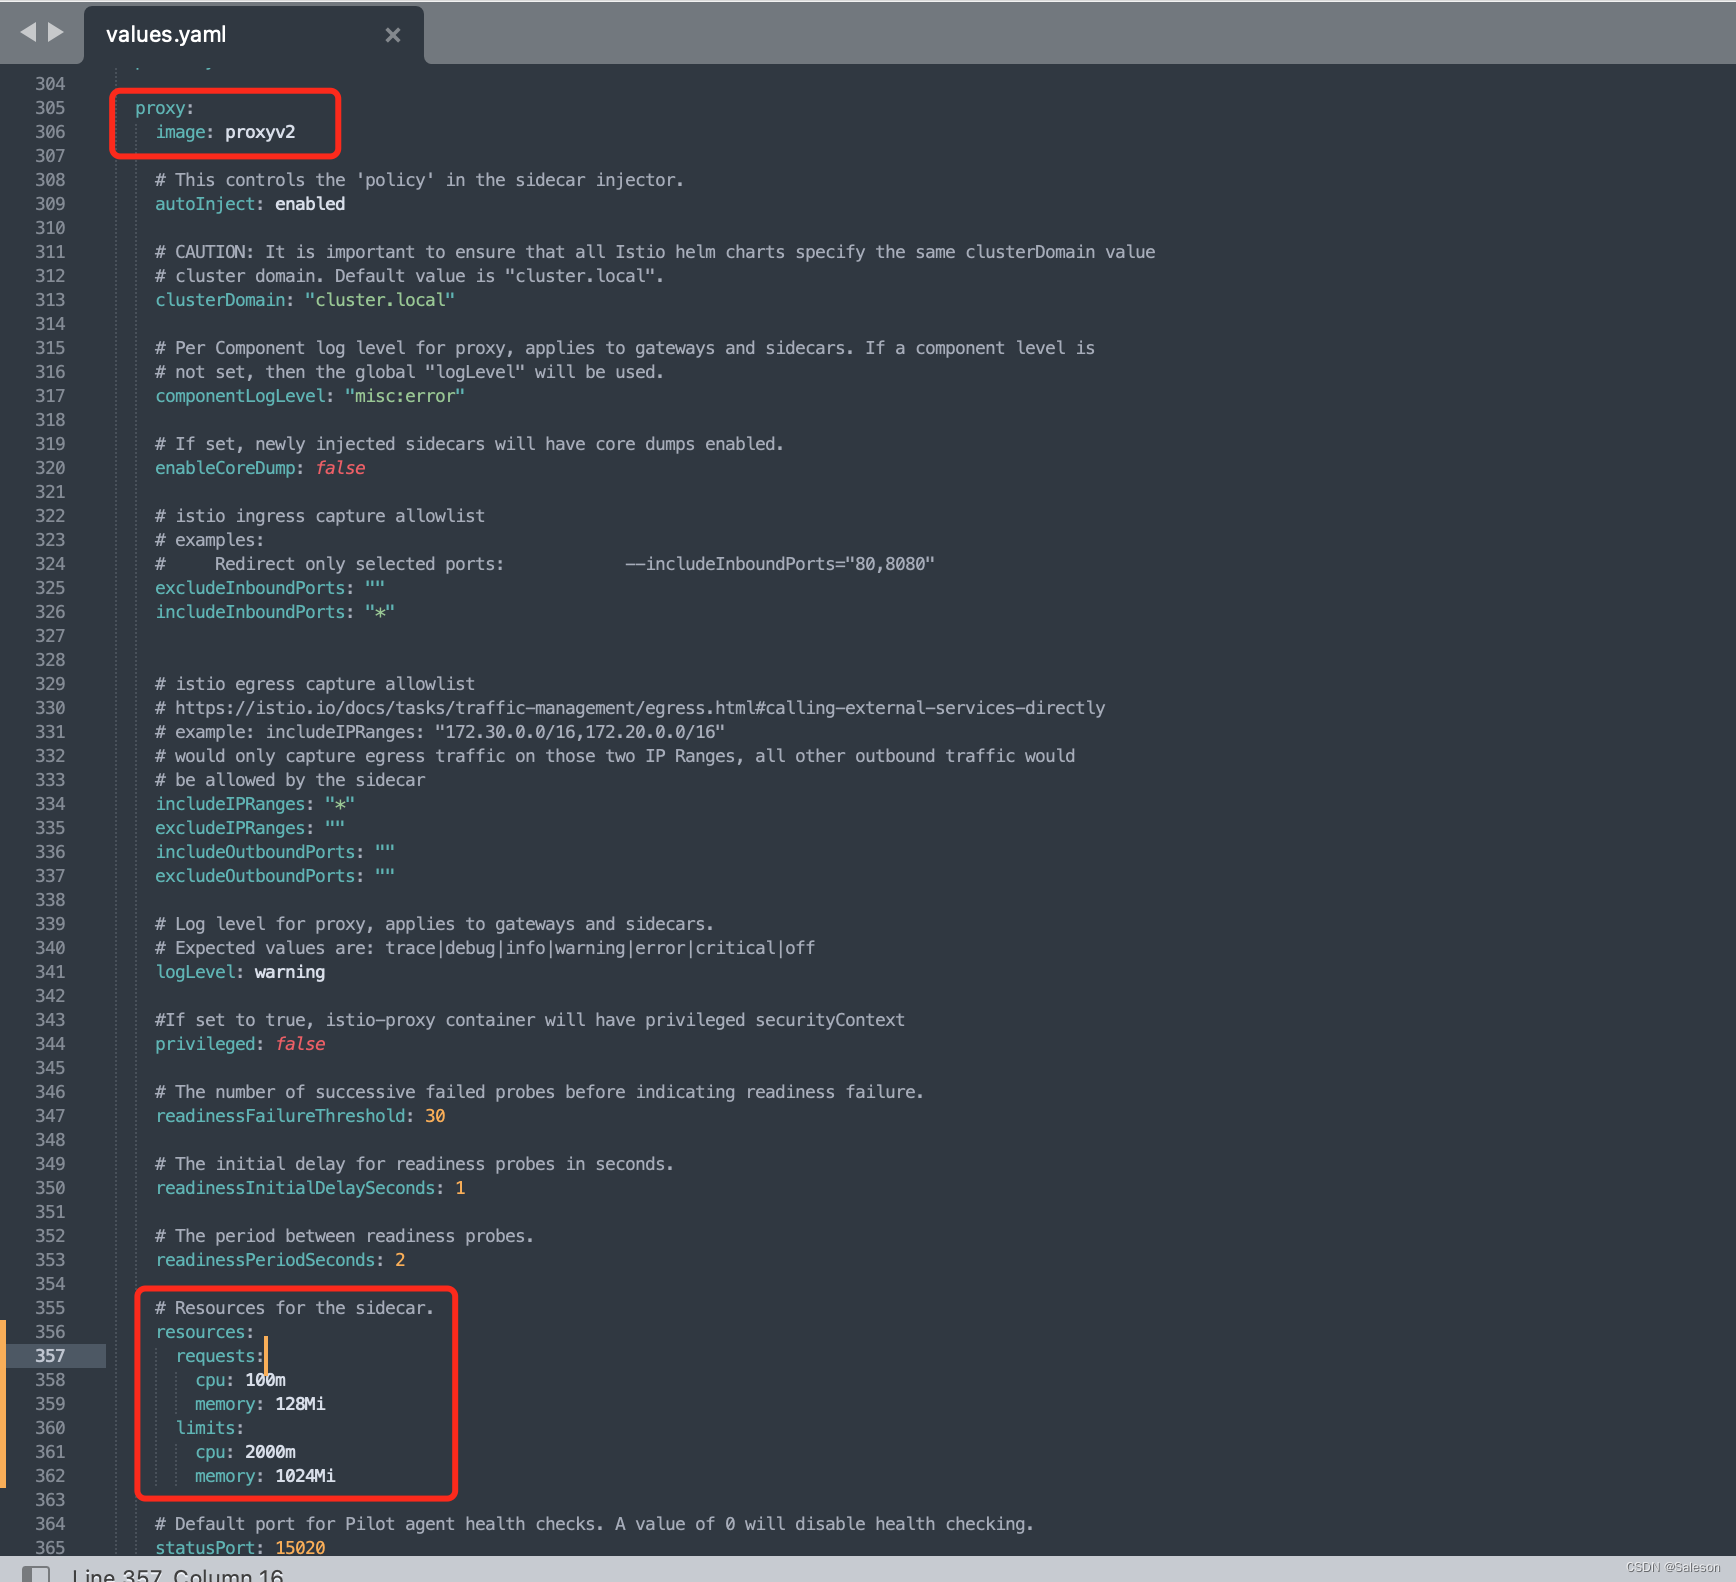
Task: Place cursor on 'proxy:' key
Action: tap(165, 108)
